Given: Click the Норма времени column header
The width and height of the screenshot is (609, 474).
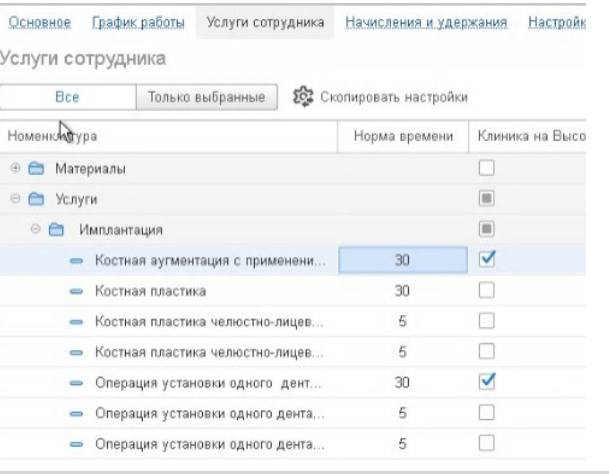Looking at the screenshot, I should tap(403, 135).
